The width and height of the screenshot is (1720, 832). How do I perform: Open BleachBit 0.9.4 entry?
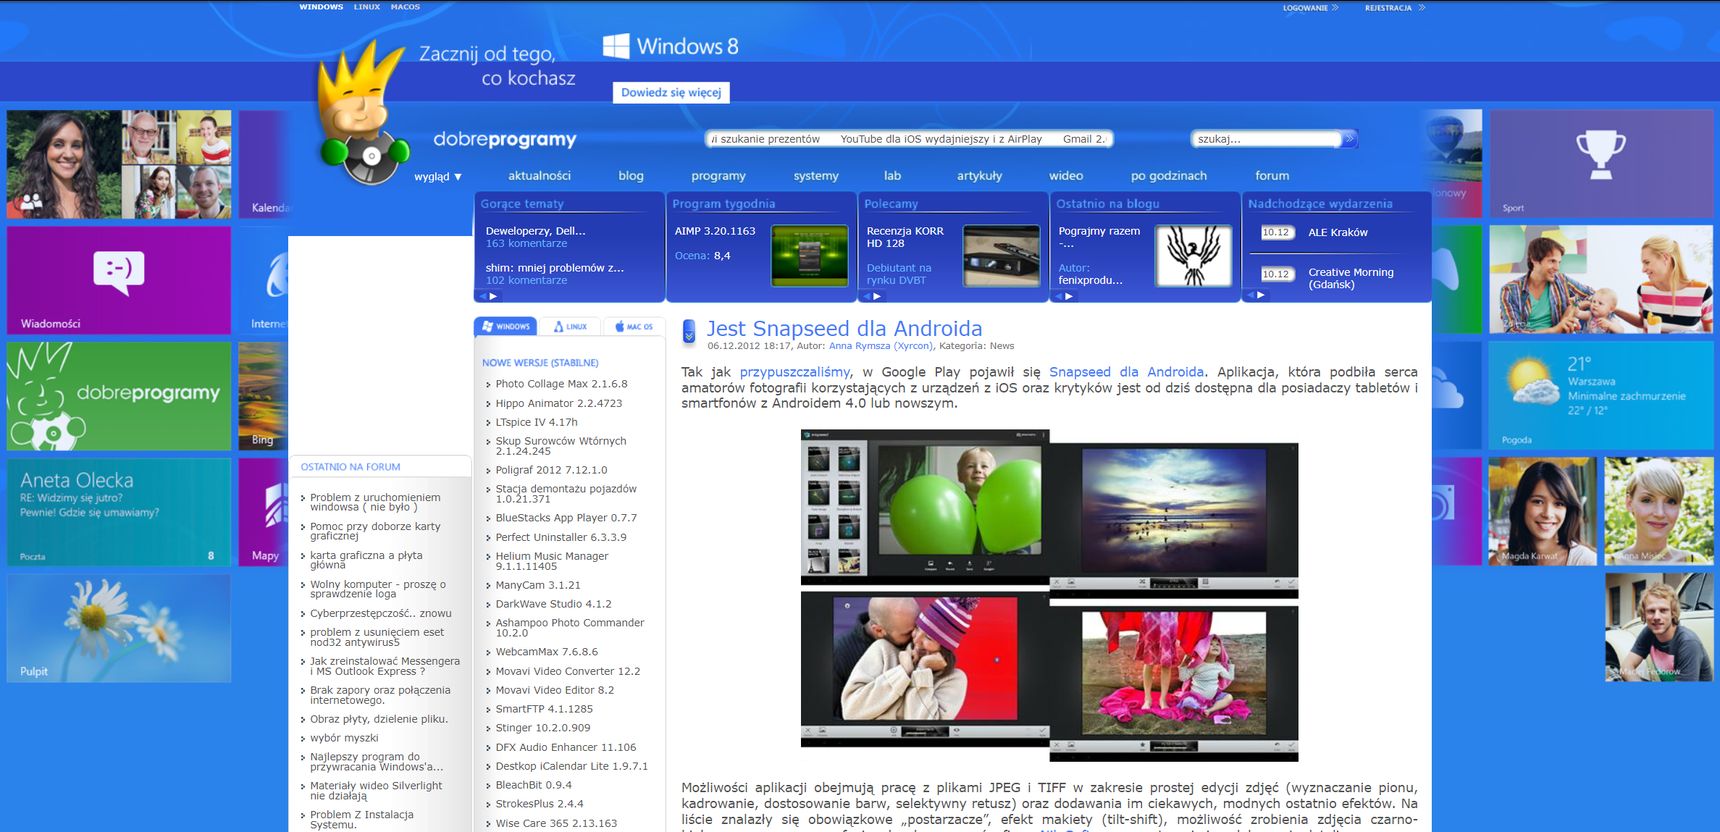pos(533,785)
